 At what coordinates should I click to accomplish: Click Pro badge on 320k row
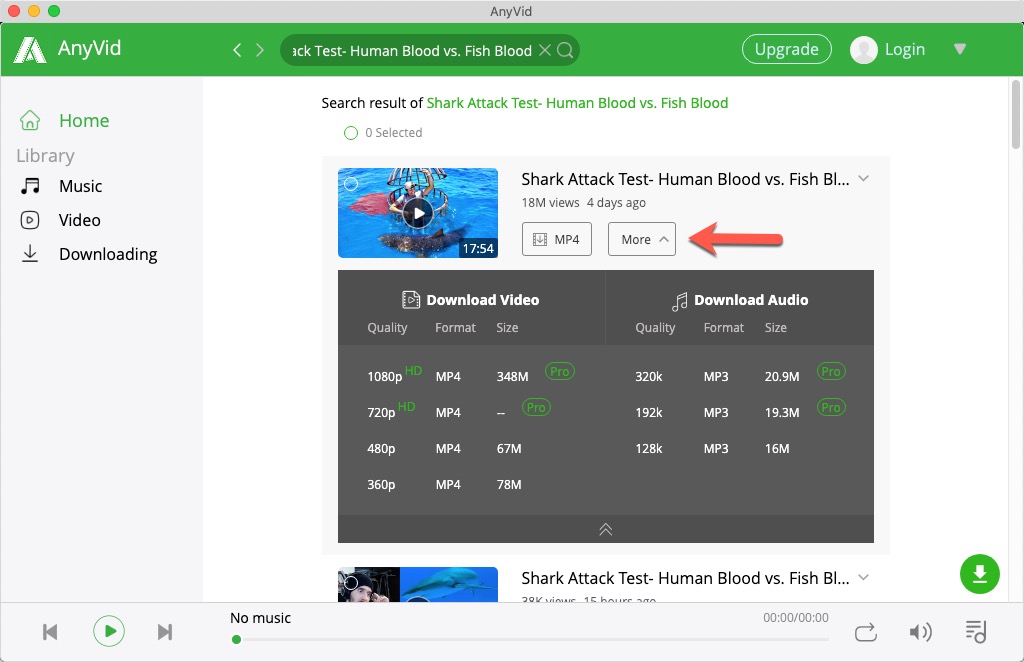pos(831,371)
